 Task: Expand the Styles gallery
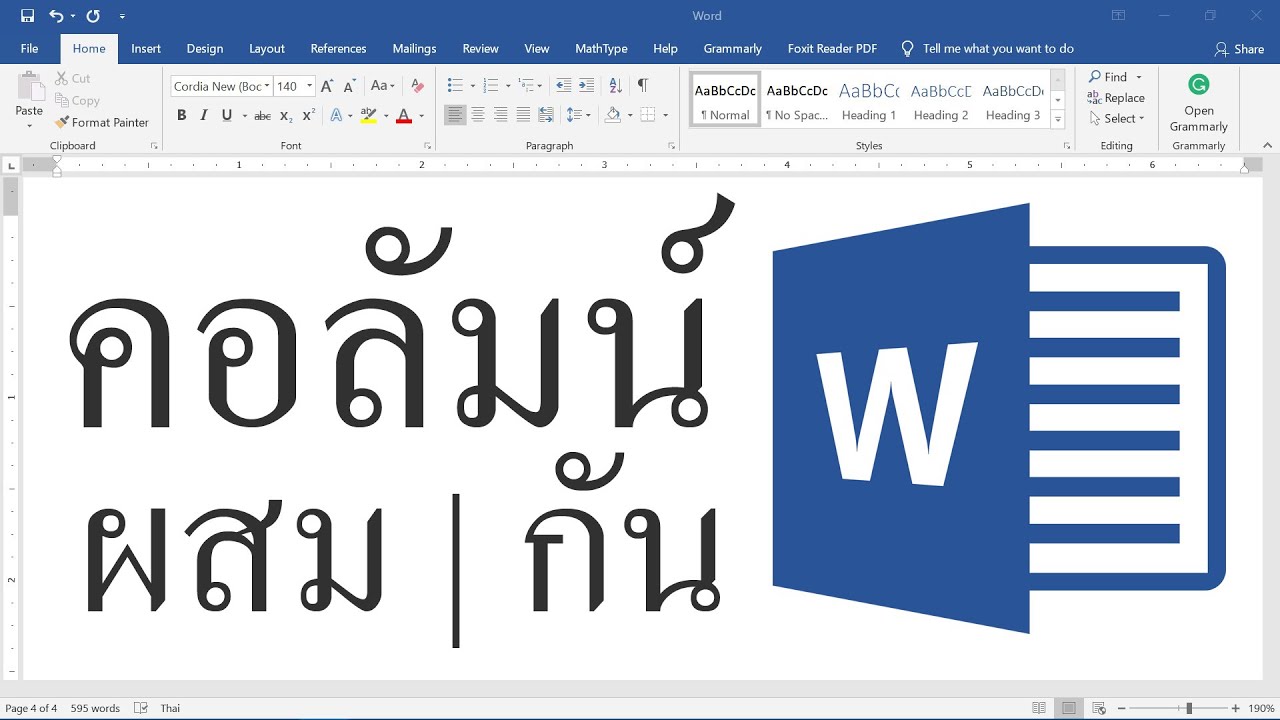tap(1058, 119)
